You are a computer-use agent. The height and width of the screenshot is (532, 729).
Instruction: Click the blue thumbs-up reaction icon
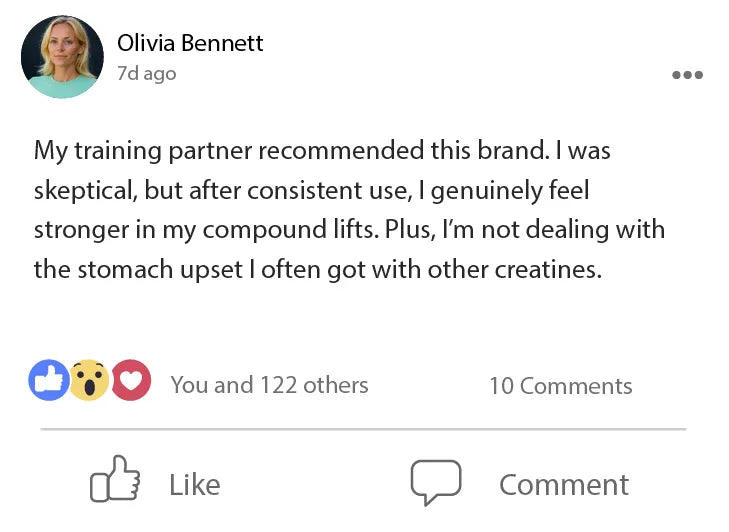click(x=49, y=381)
